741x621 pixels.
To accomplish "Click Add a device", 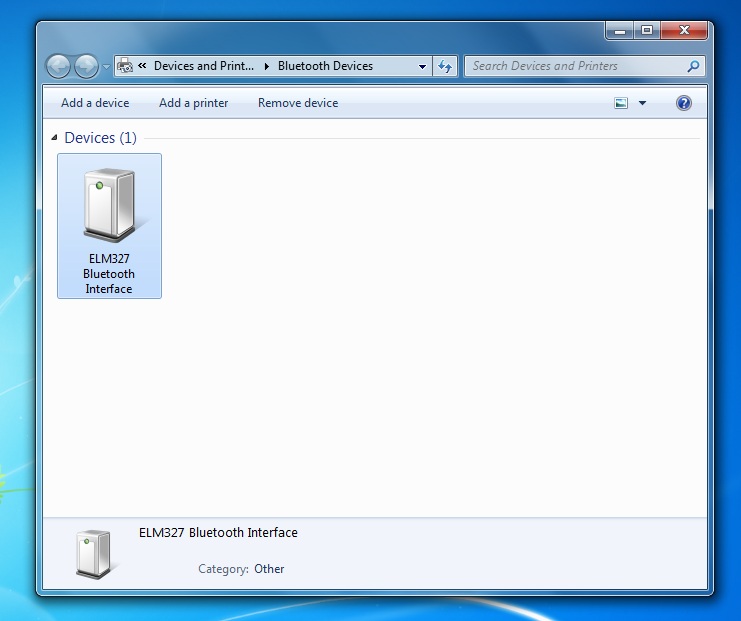I will (x=95, y=103).
